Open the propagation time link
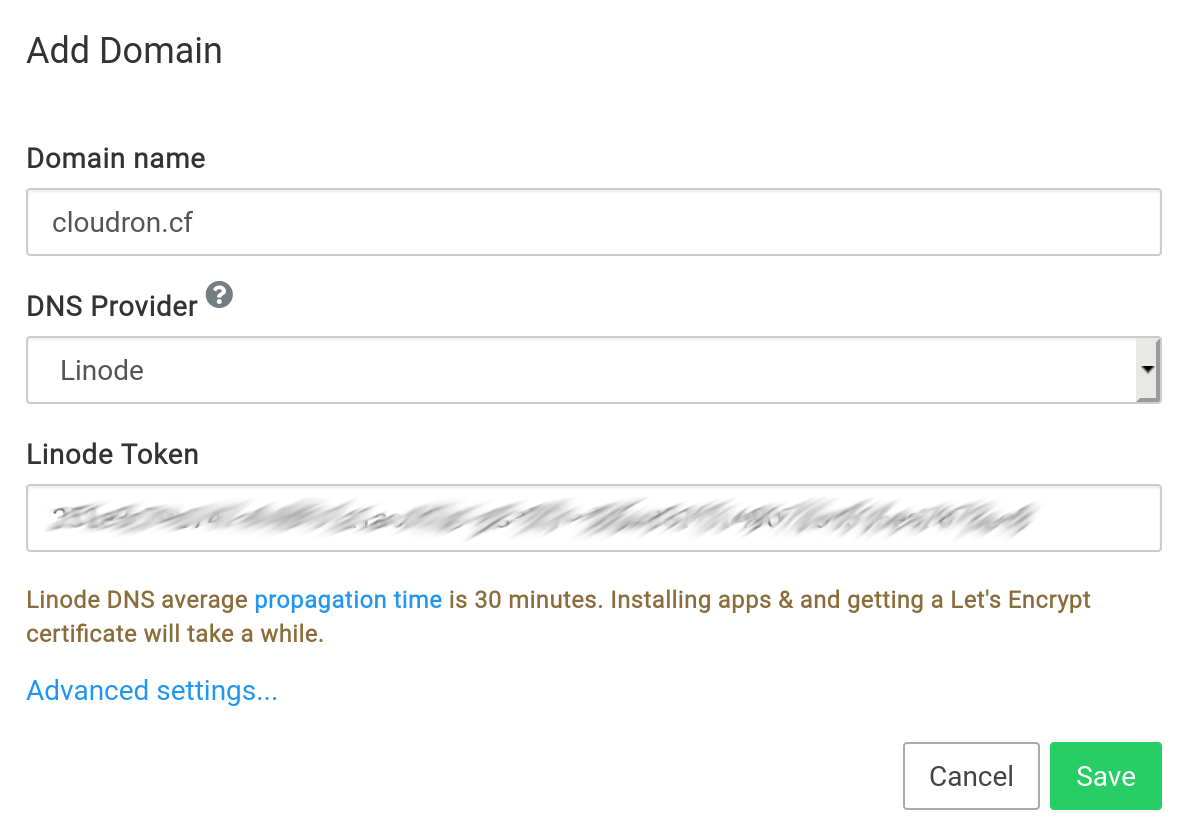The width and height of the screenshot is (1186, 834). (348, 600)
